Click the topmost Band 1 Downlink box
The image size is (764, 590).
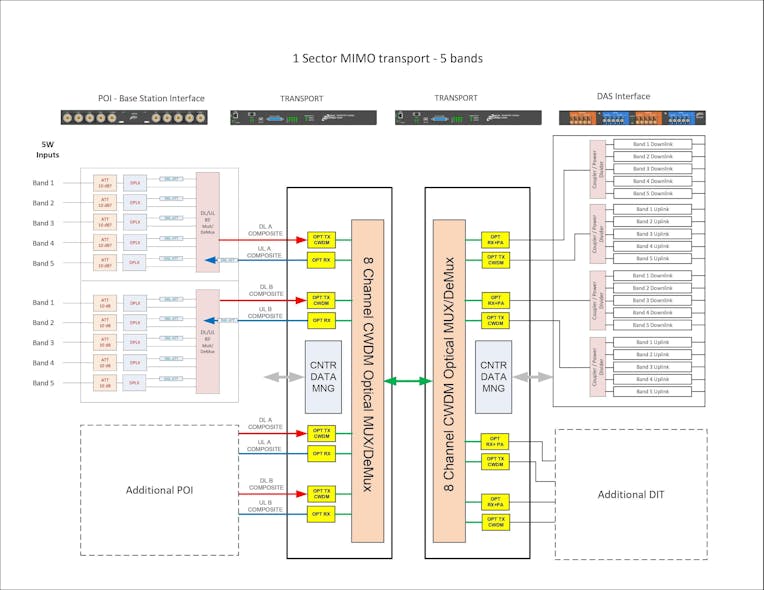pyautogui.click(x=653, y=144)
